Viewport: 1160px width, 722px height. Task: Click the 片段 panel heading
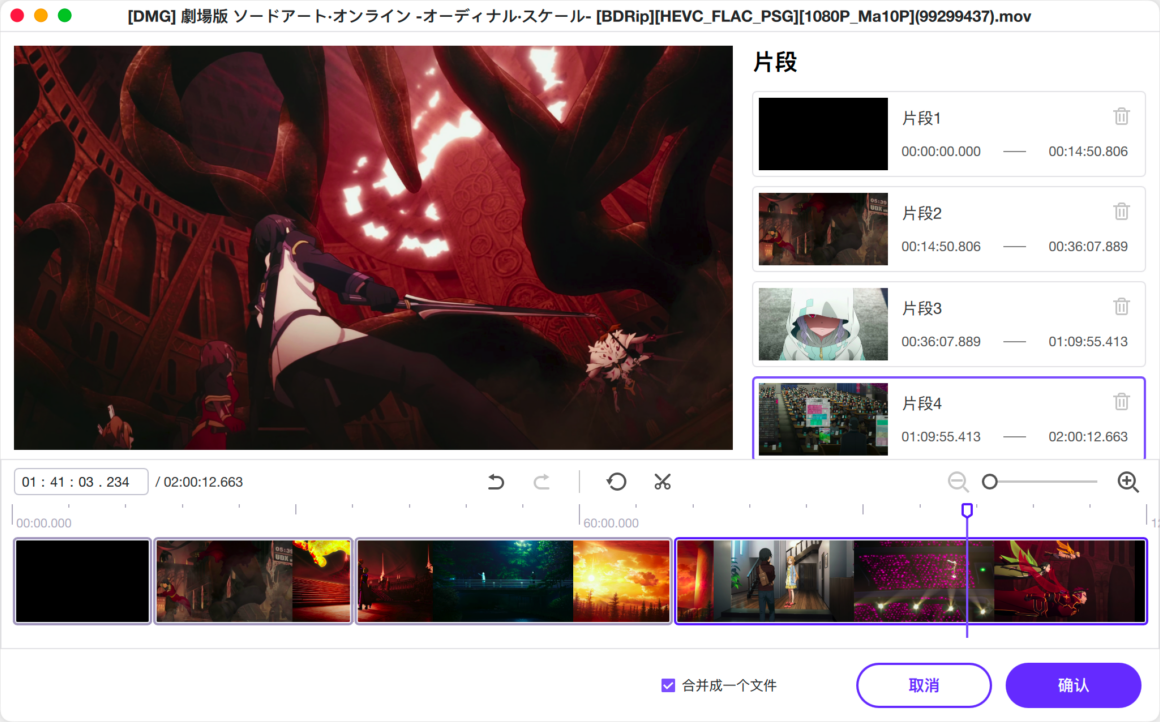(x=775, y=62)
